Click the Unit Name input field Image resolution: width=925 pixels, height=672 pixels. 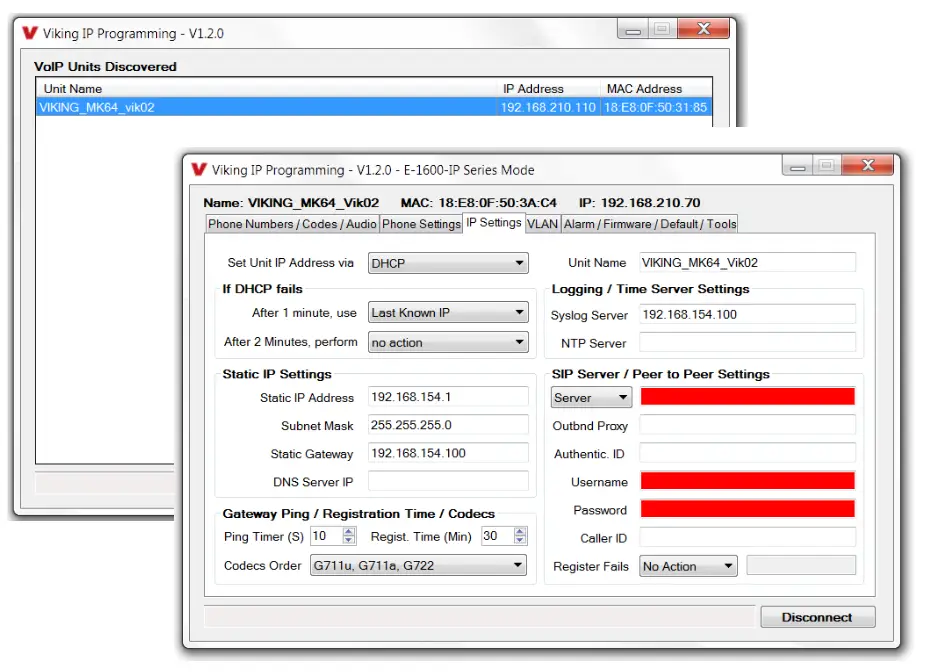click(x=747, y=263)
